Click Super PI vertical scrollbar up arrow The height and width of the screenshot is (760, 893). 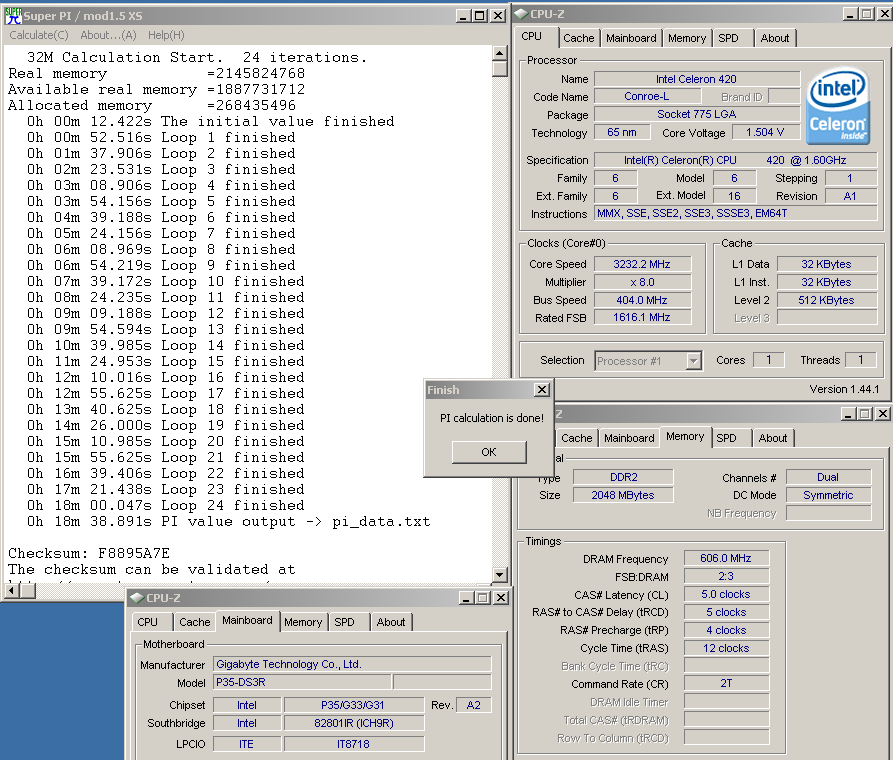[x=499, y=54]
